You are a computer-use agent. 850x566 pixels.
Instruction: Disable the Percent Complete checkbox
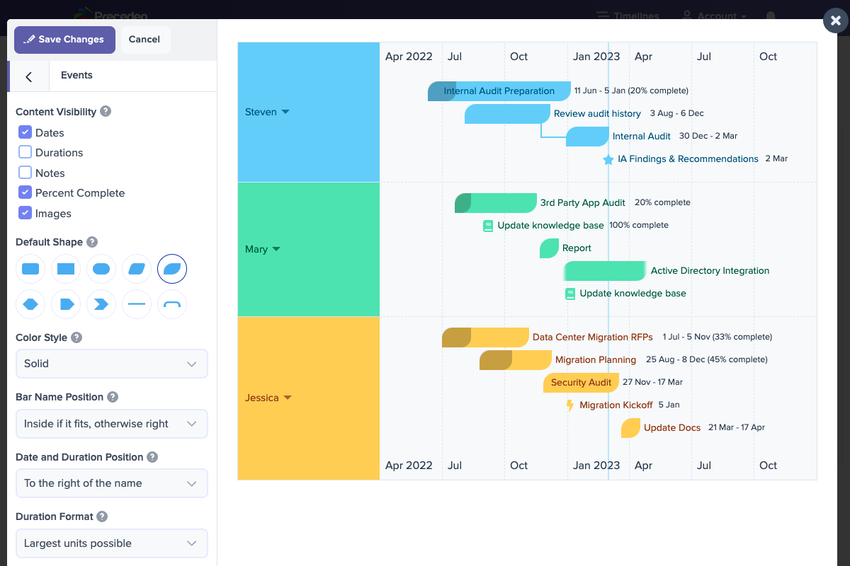(25, 192)
